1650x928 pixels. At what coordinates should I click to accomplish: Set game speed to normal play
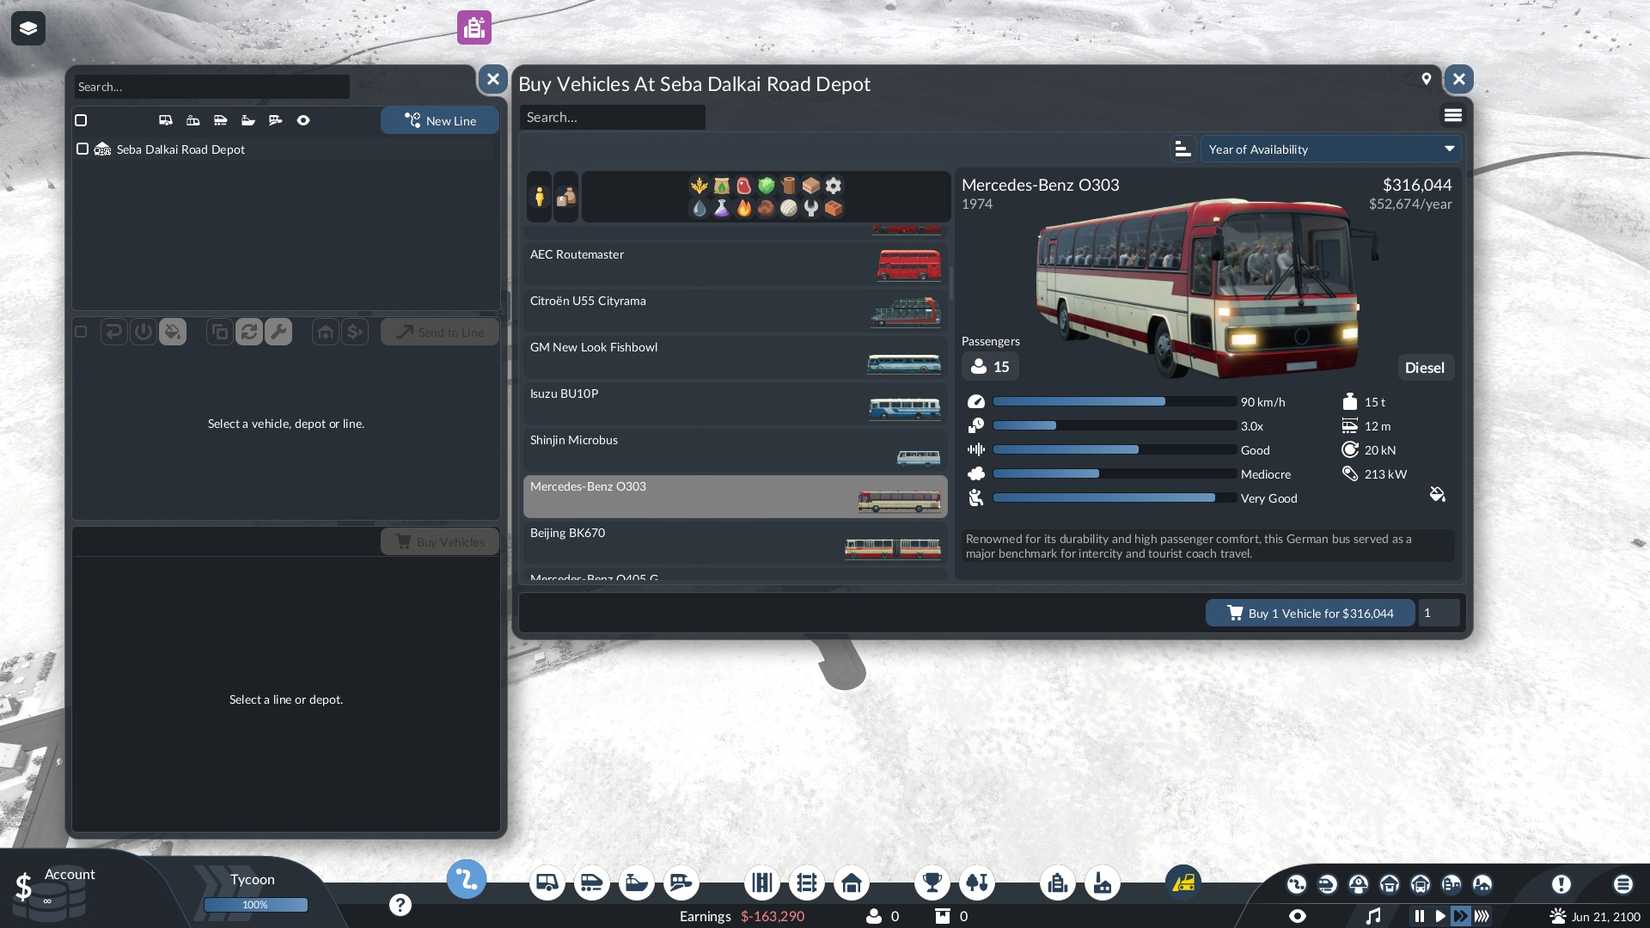click(1440, 916)
